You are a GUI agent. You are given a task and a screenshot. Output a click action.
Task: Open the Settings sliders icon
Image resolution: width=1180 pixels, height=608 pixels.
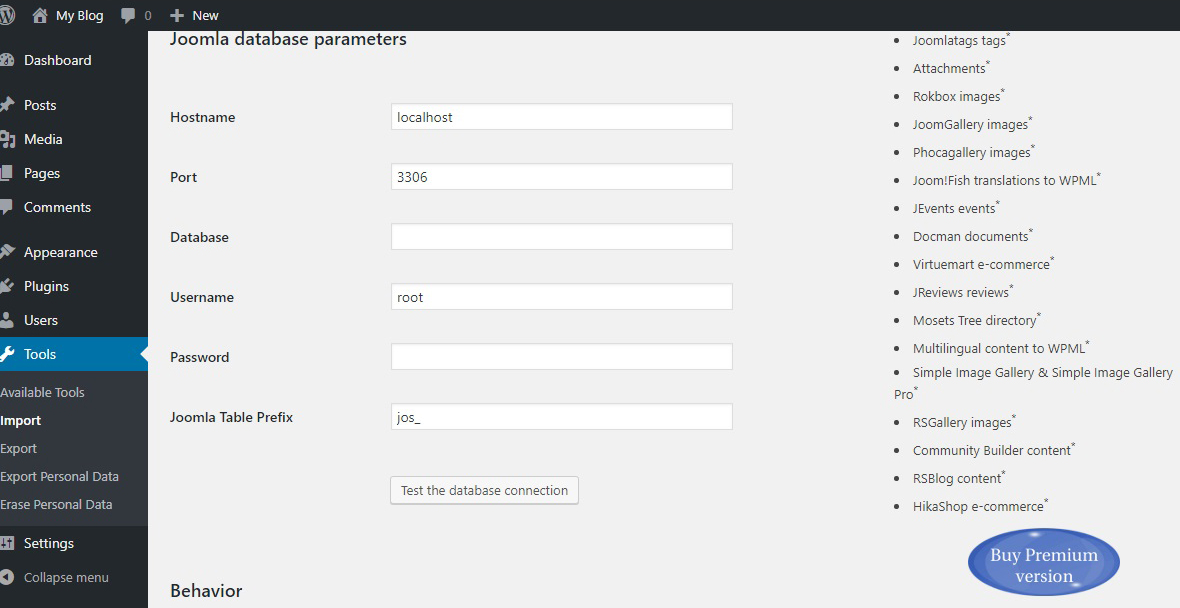click(x=7, y=543)
